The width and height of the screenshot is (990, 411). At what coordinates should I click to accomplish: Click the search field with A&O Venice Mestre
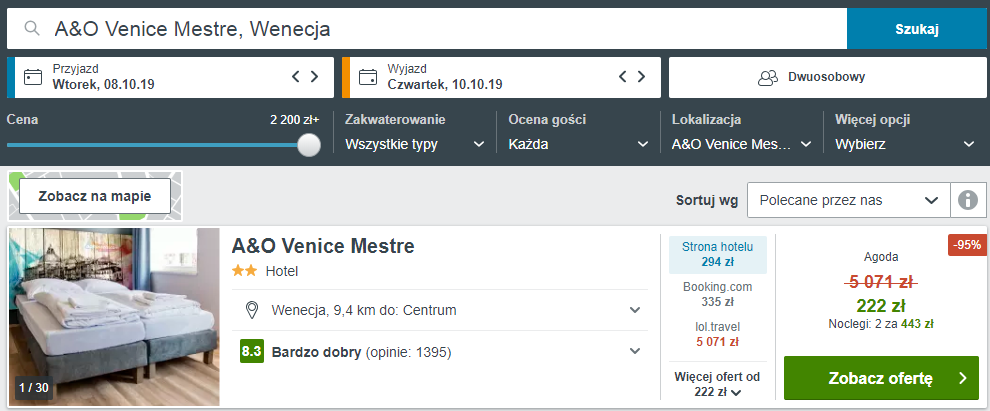(427, 28)
